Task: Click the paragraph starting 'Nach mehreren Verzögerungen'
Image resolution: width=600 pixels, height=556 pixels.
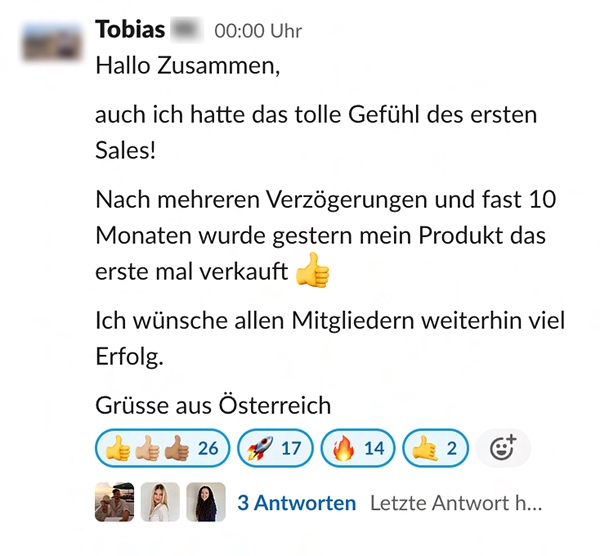Action: pos(326,235)
